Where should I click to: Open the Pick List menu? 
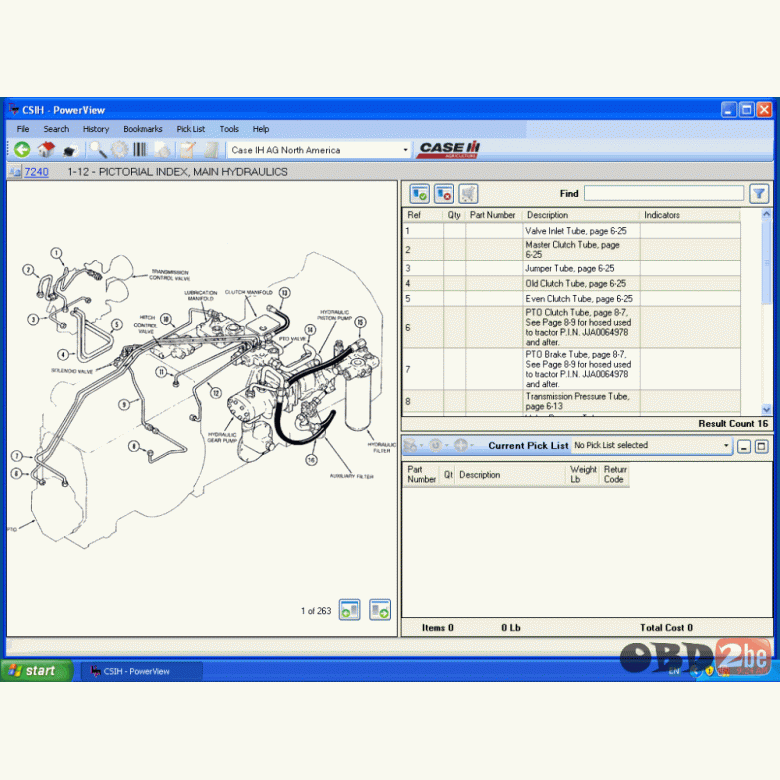click(191, 129)
